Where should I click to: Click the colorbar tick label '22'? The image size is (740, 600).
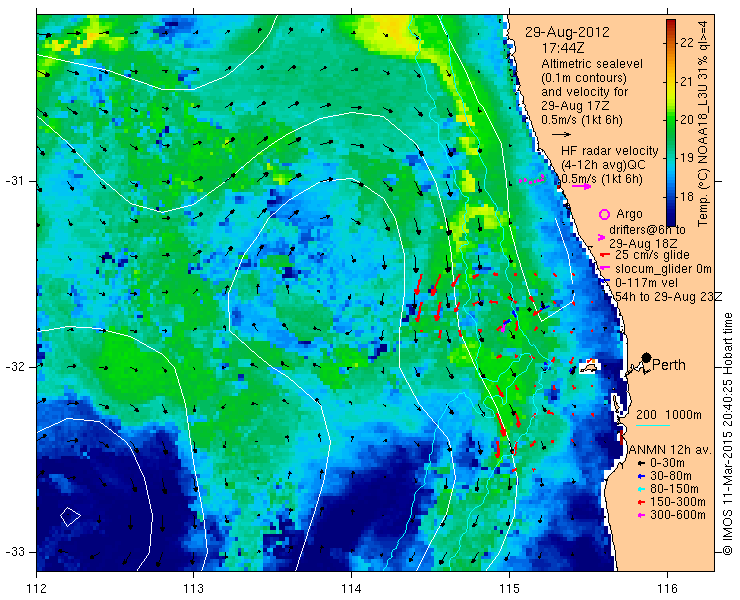pos(687,42)
